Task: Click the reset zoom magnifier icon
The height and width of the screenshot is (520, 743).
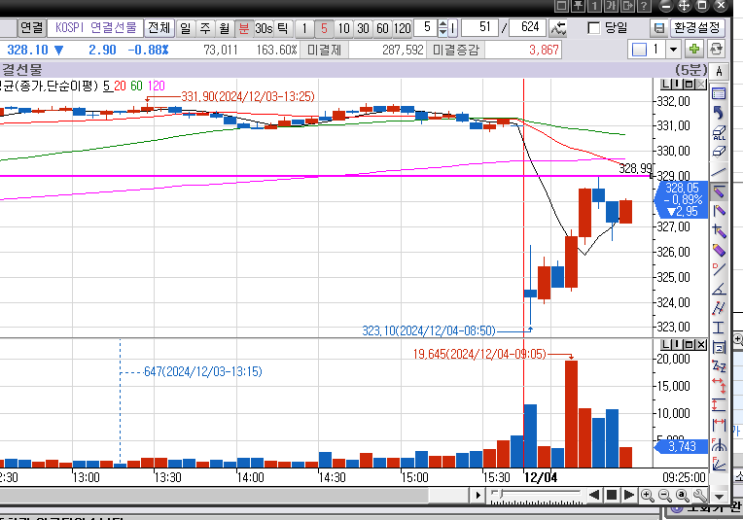Action: pyautogui.click(x=682, y=495)
